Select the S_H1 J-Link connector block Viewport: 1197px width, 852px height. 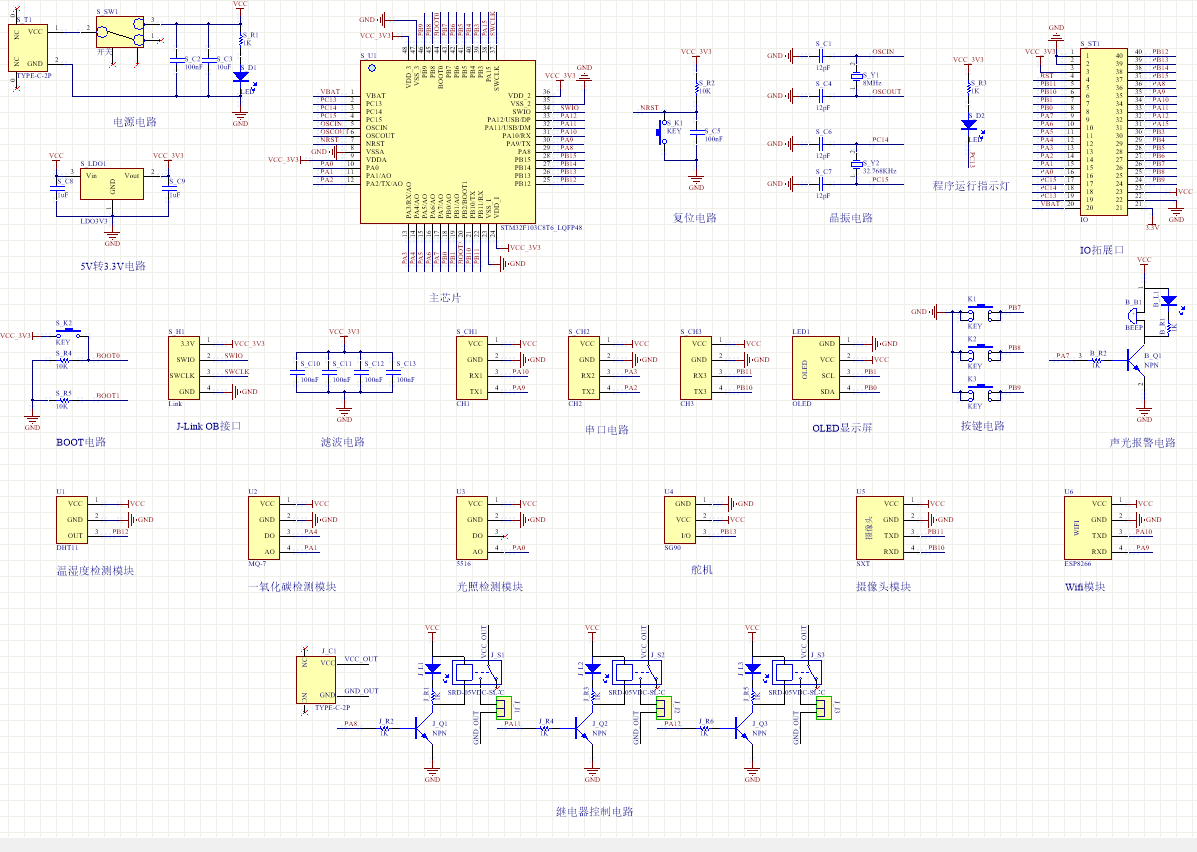pyautogui.click(x=184, y=368)
